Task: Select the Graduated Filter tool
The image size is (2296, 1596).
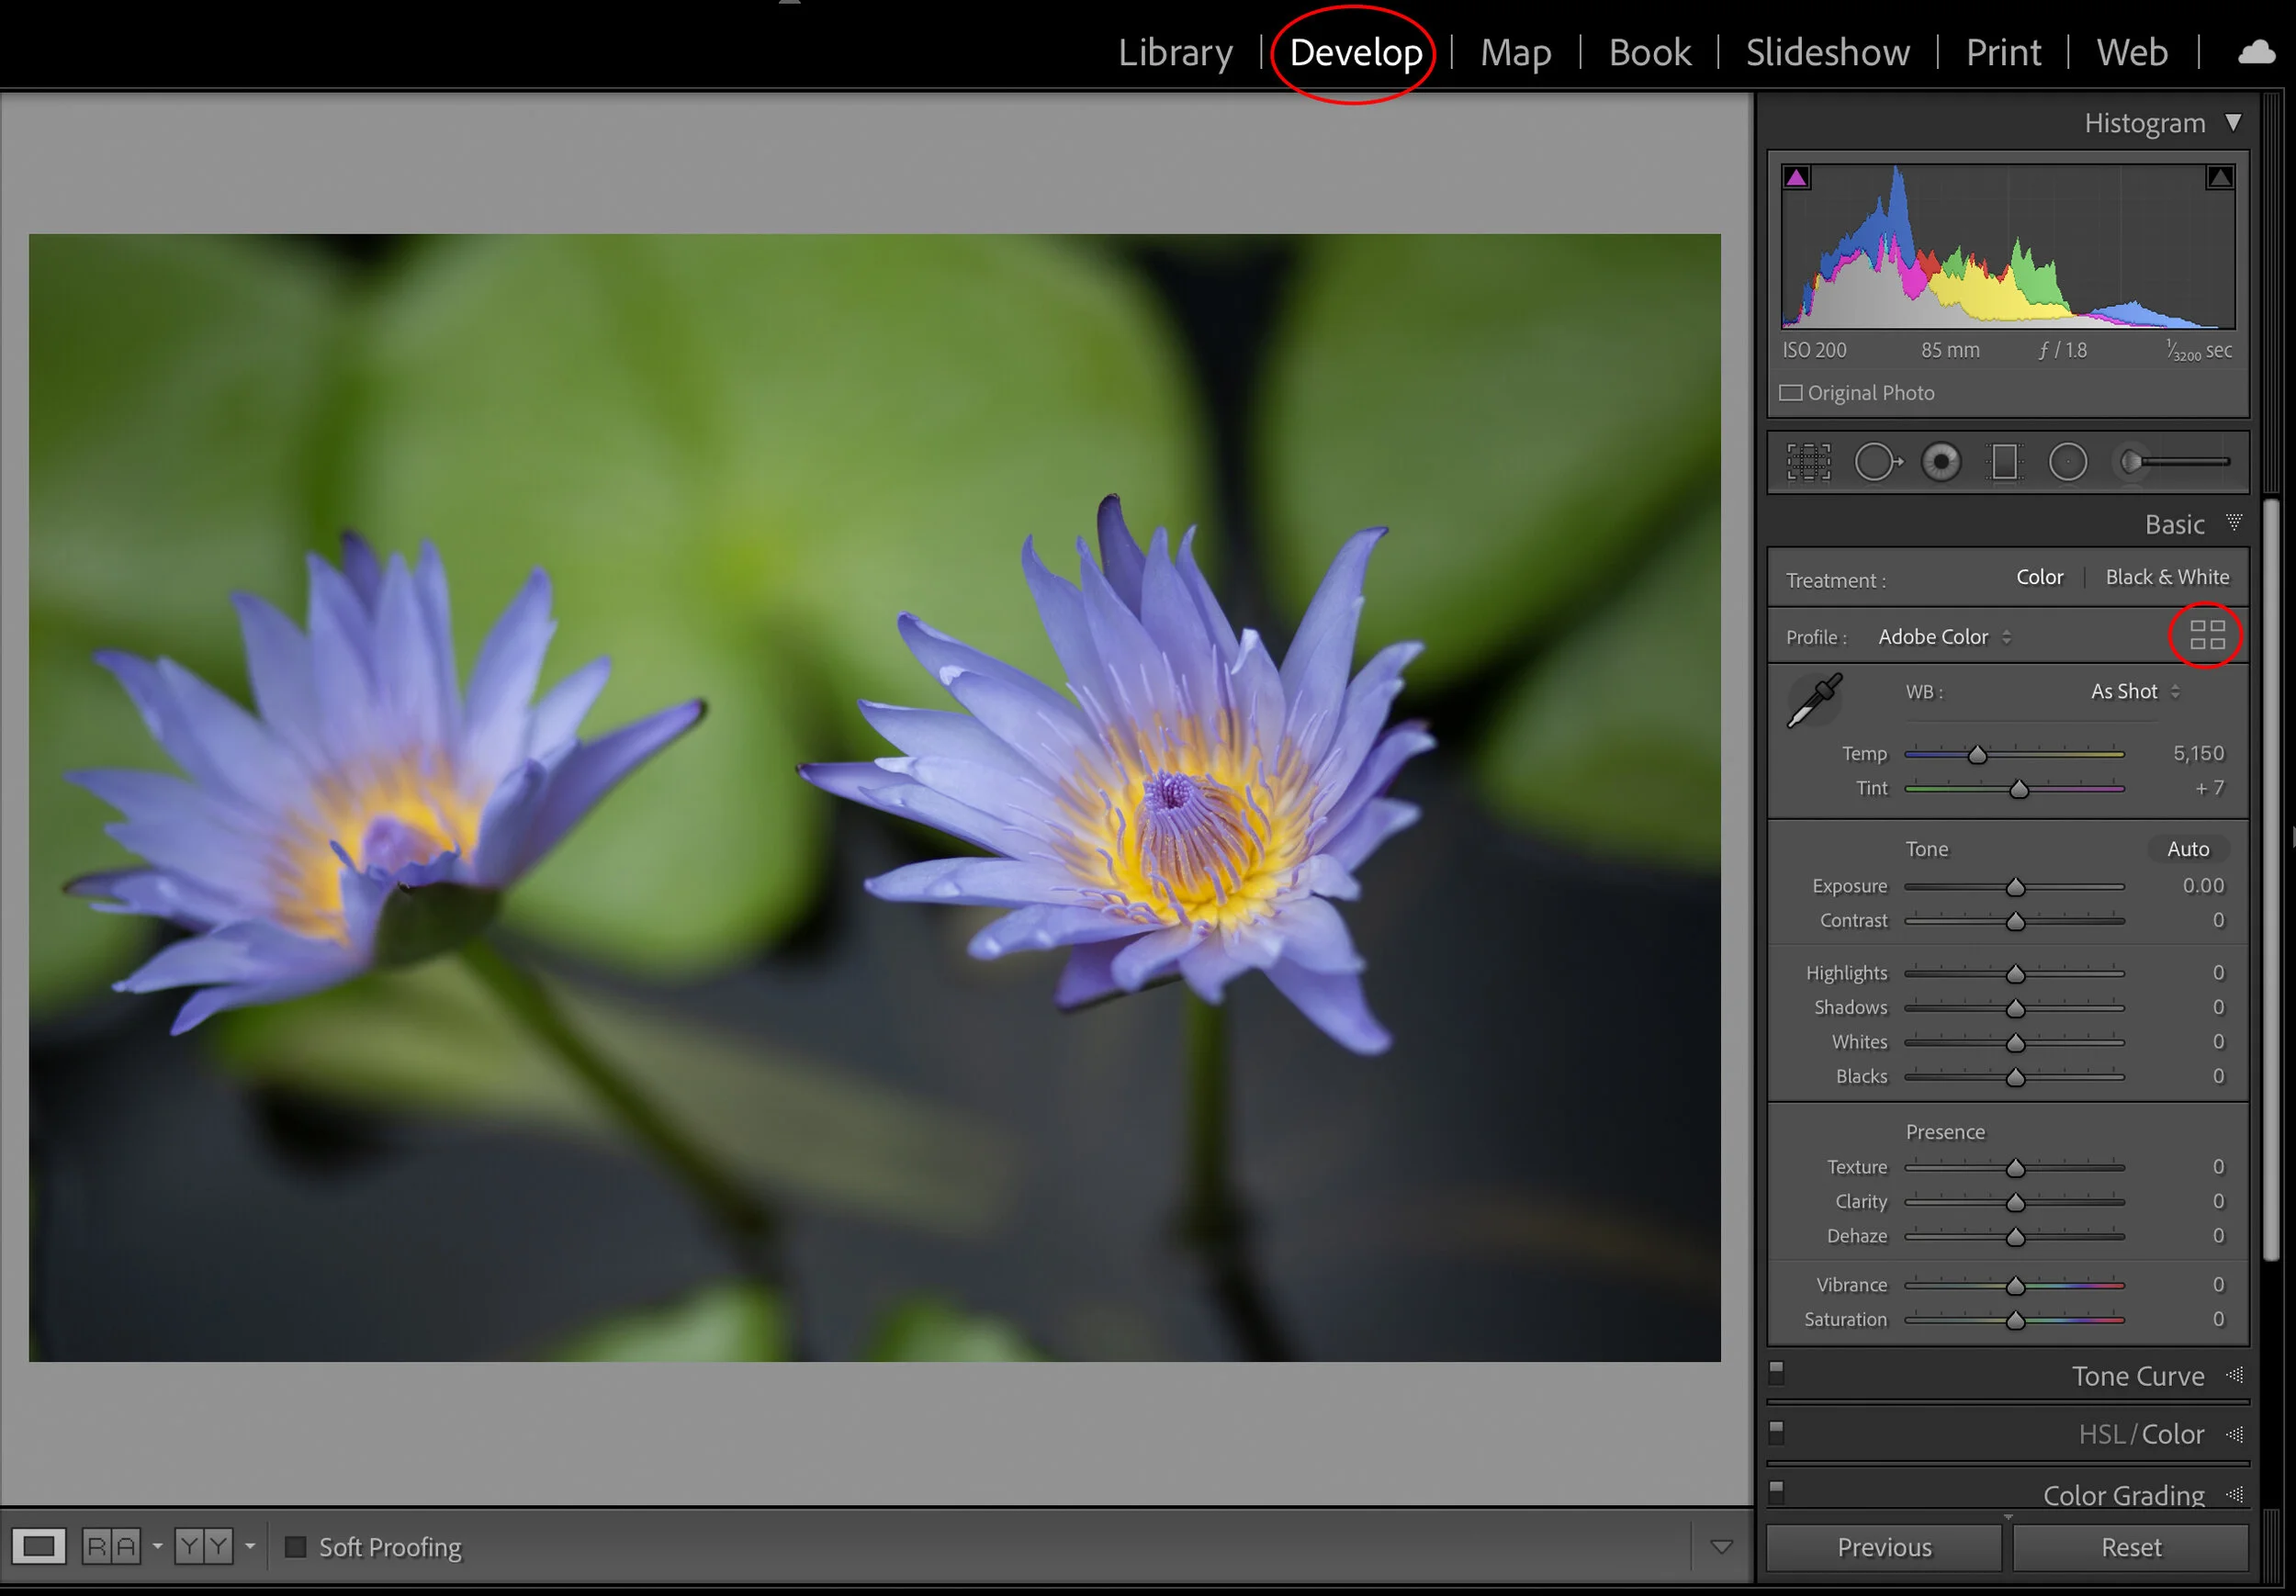Action: [2004, 462]
